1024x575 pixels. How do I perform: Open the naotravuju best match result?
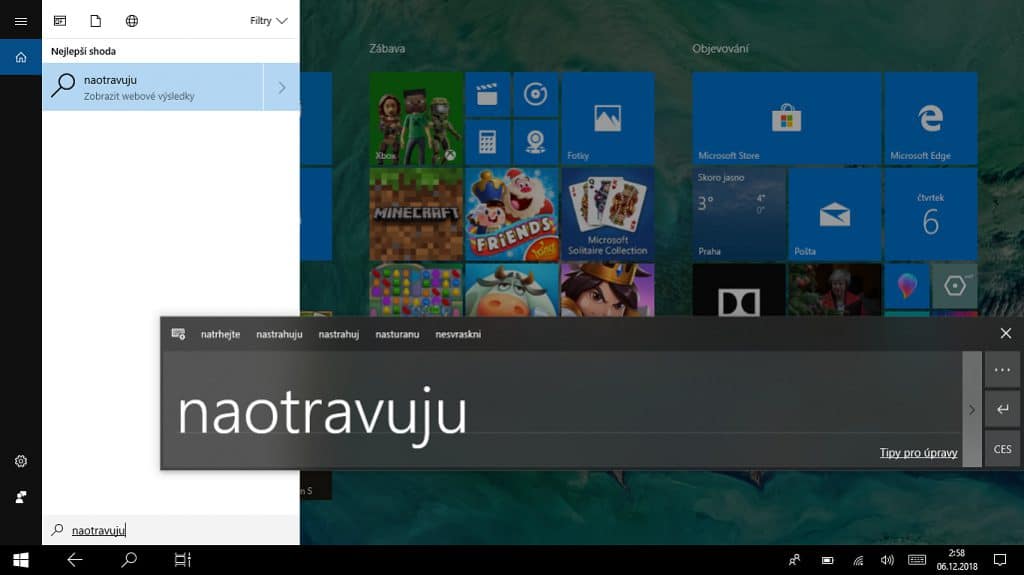point(153,87)
